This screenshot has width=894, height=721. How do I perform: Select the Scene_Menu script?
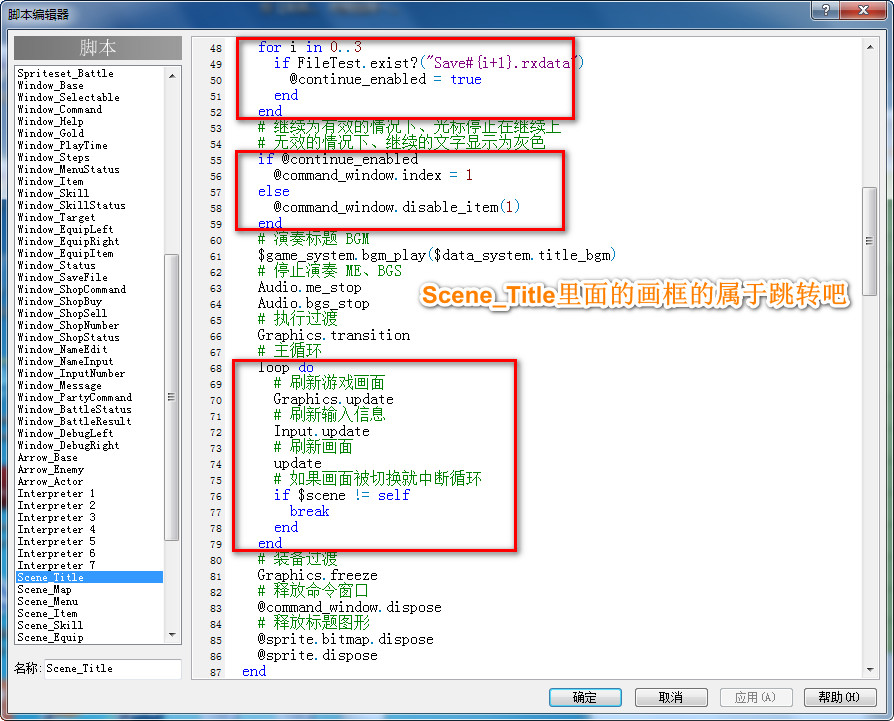point(48,601)
